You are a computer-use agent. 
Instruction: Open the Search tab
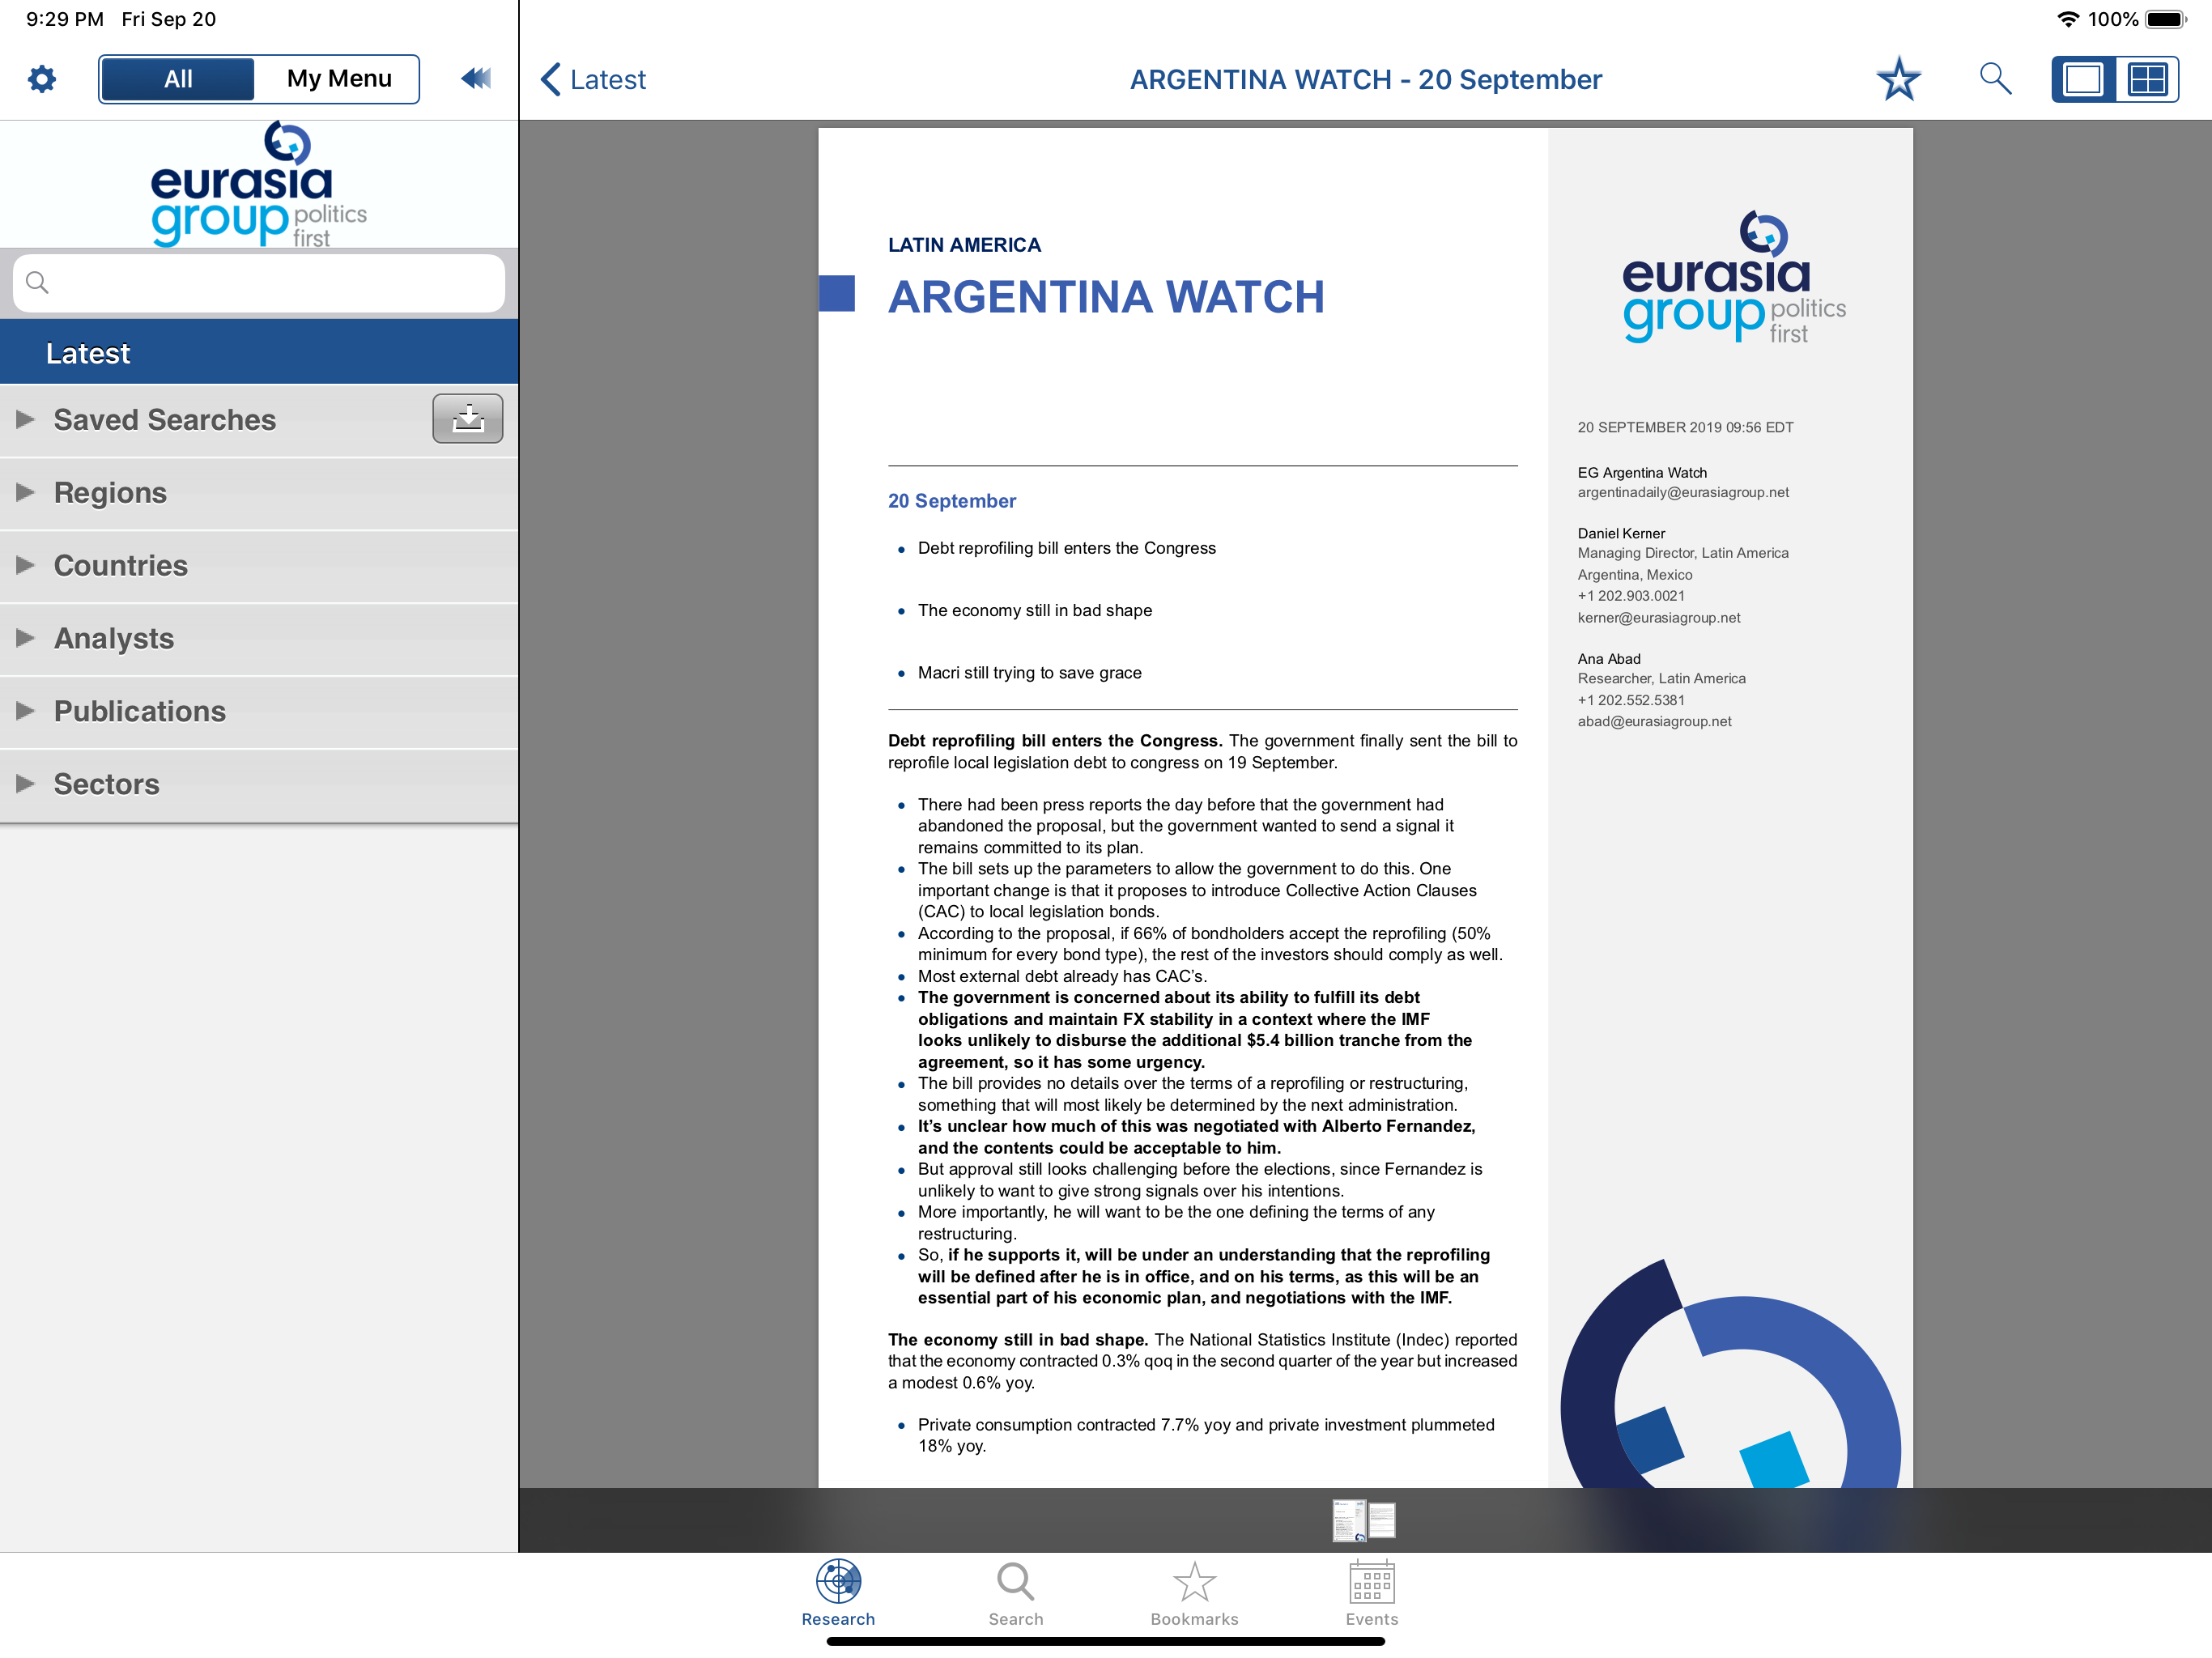click(x=1016, y=1593)
